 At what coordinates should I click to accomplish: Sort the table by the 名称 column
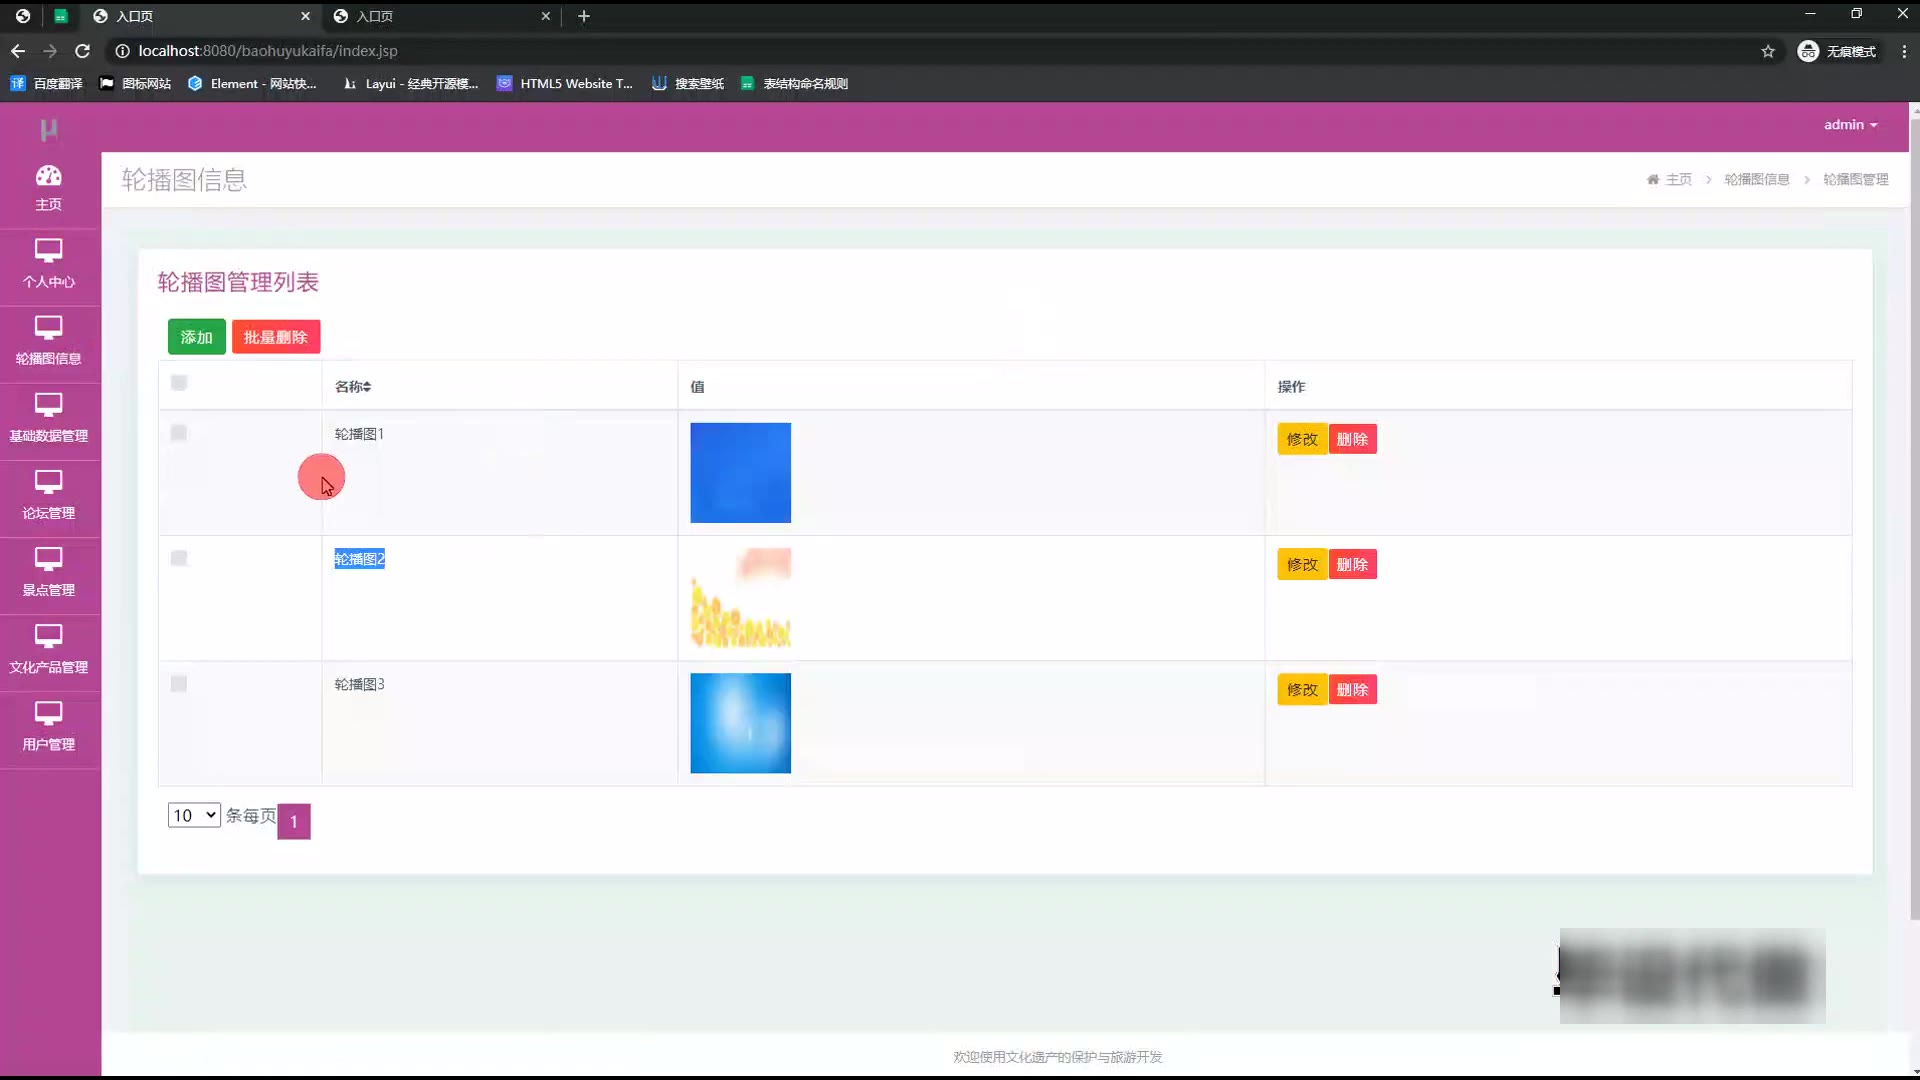click(x=353, y=387)
